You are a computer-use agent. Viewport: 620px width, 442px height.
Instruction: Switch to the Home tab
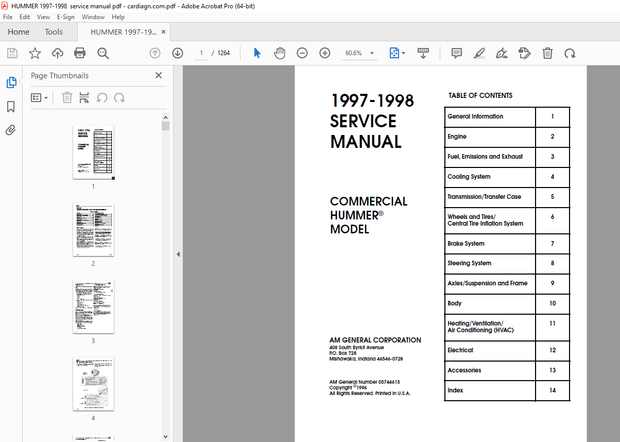(x=19, y=32)
